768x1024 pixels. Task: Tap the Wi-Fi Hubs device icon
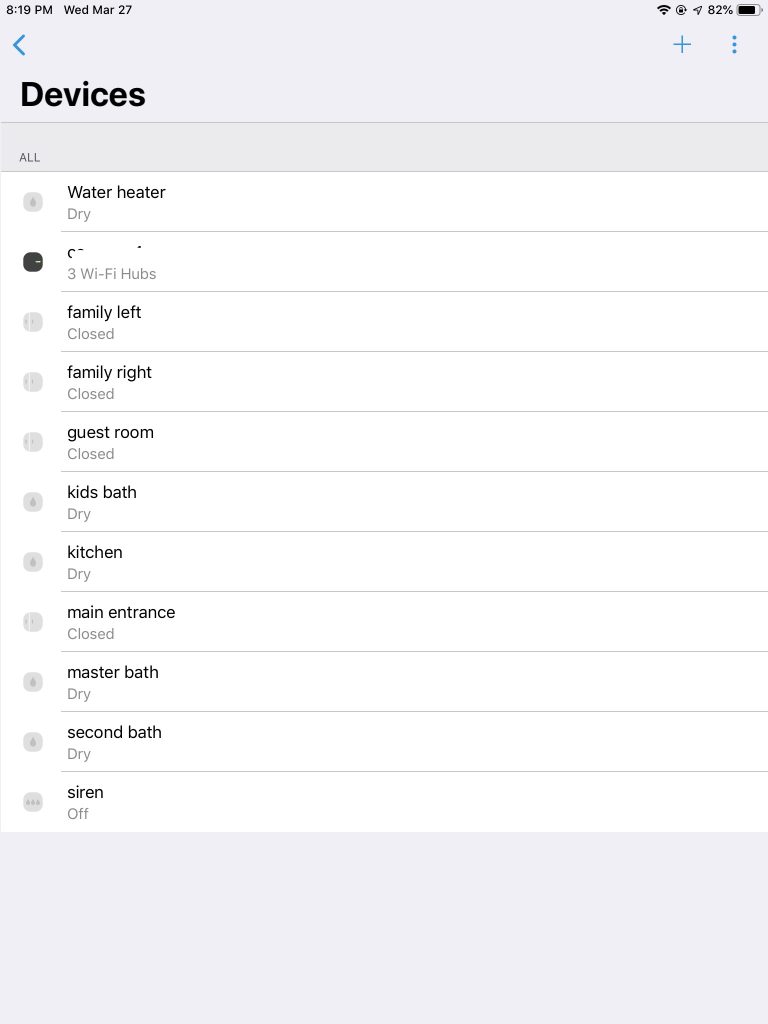[x=33, y=262]
